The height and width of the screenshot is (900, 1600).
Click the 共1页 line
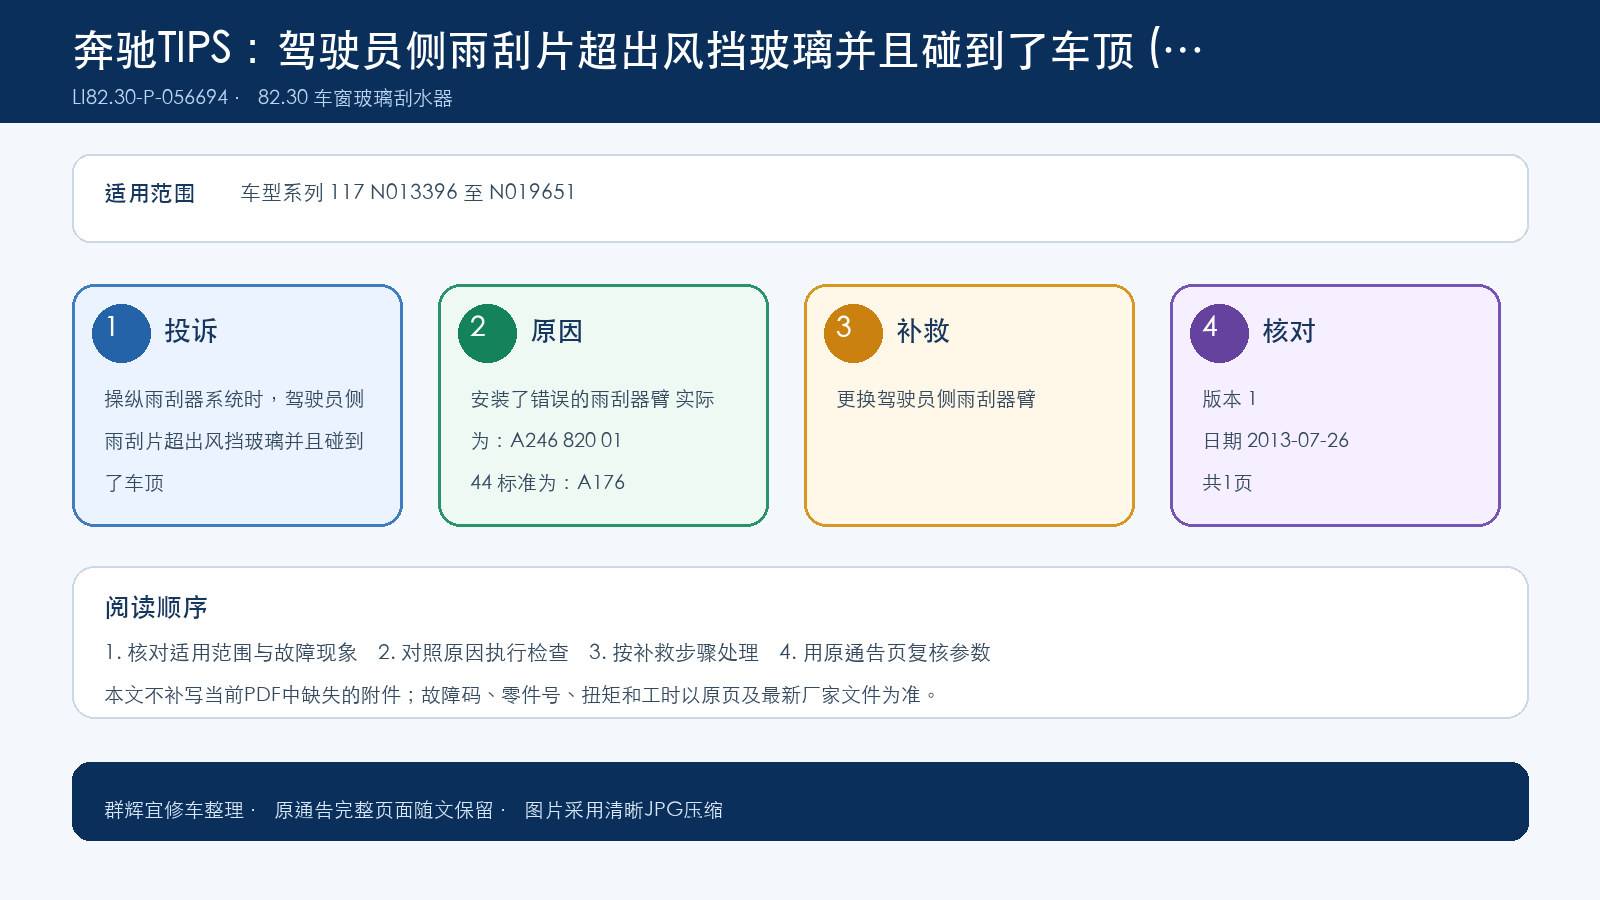(x=1227, y=483)
